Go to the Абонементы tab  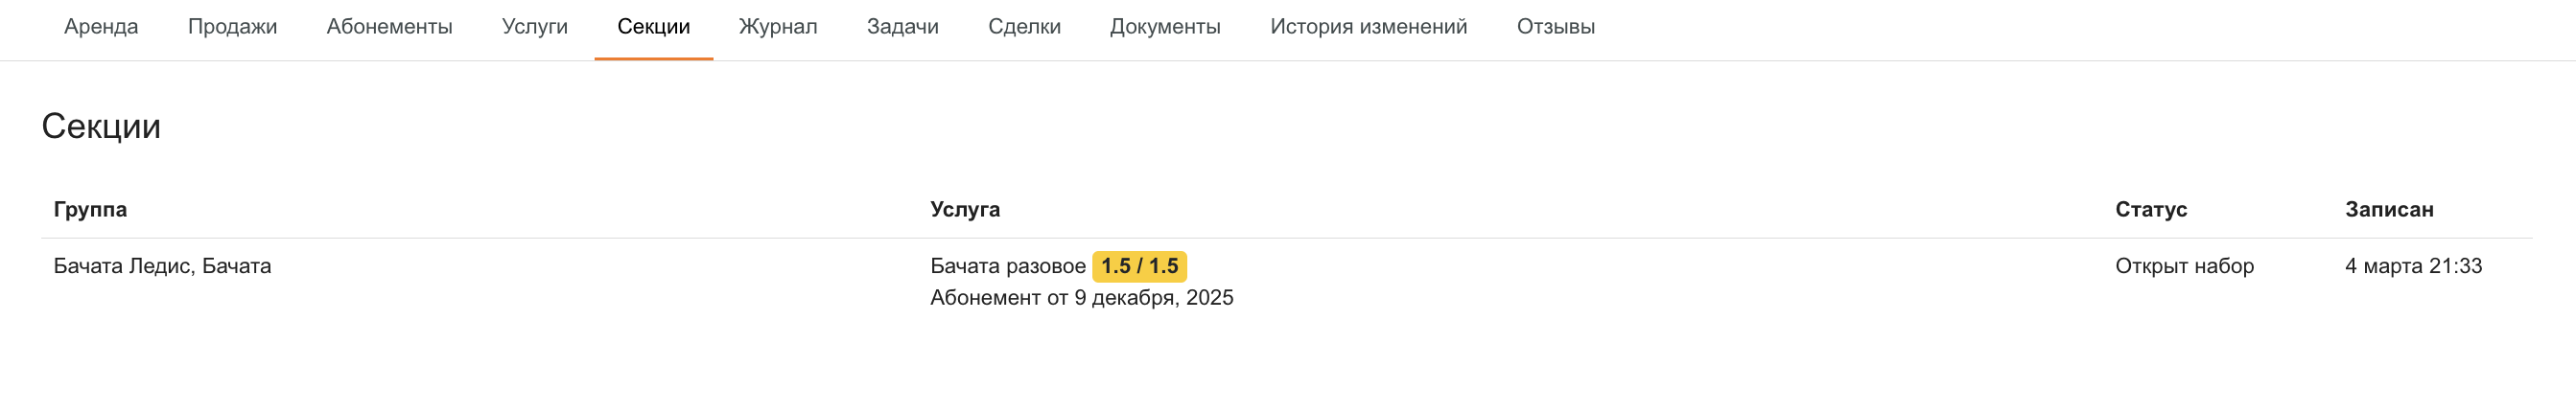[x=389, y=27]
